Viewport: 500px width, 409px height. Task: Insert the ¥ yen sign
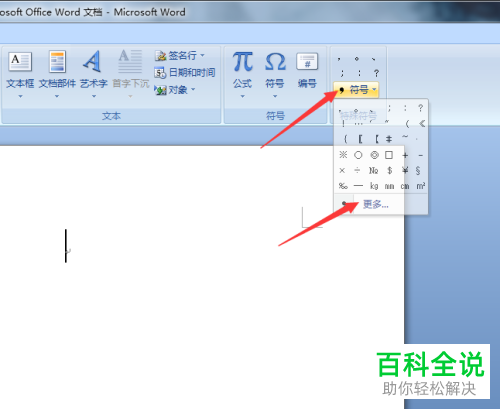coord(405,171)
